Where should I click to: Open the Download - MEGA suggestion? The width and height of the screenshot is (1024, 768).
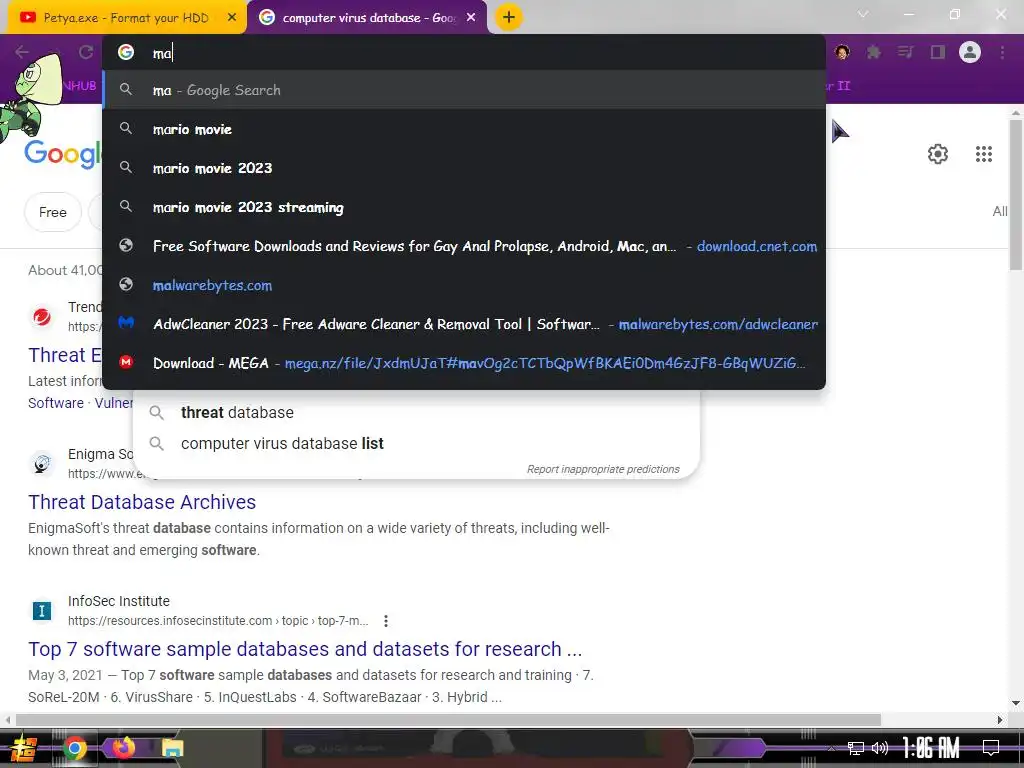(x=464, y=363)
